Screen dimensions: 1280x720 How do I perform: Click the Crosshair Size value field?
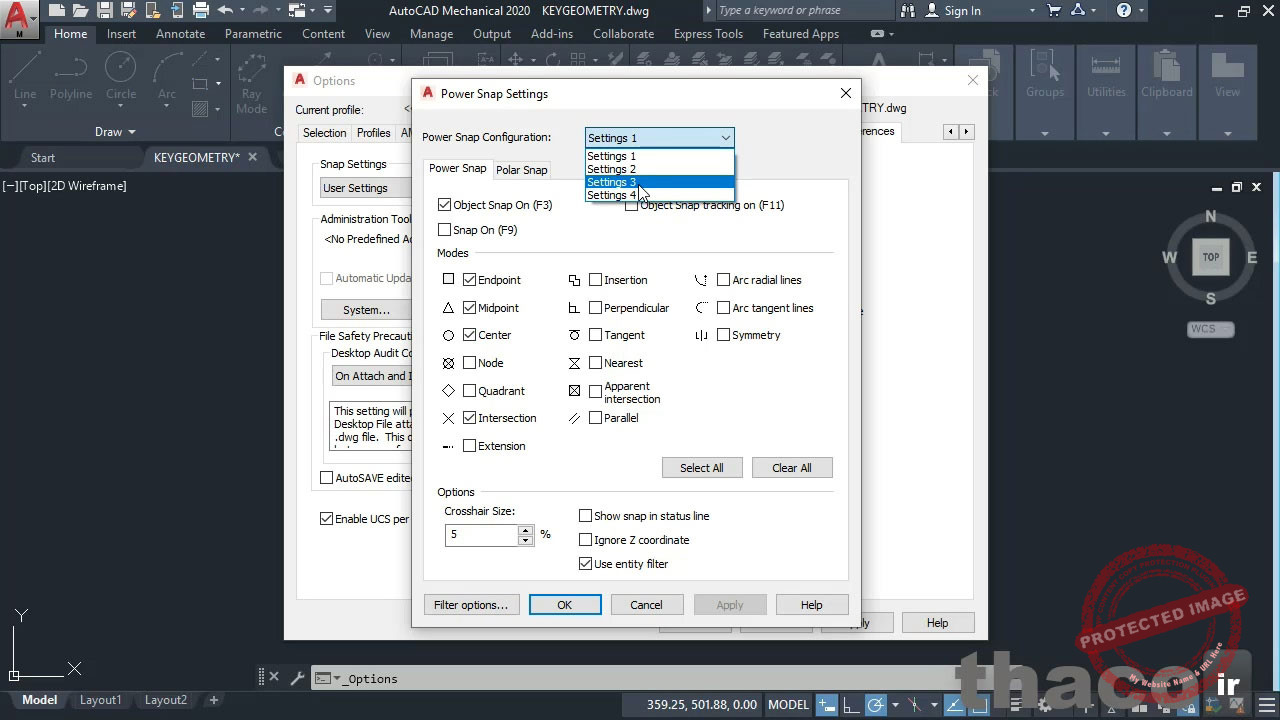481,535
